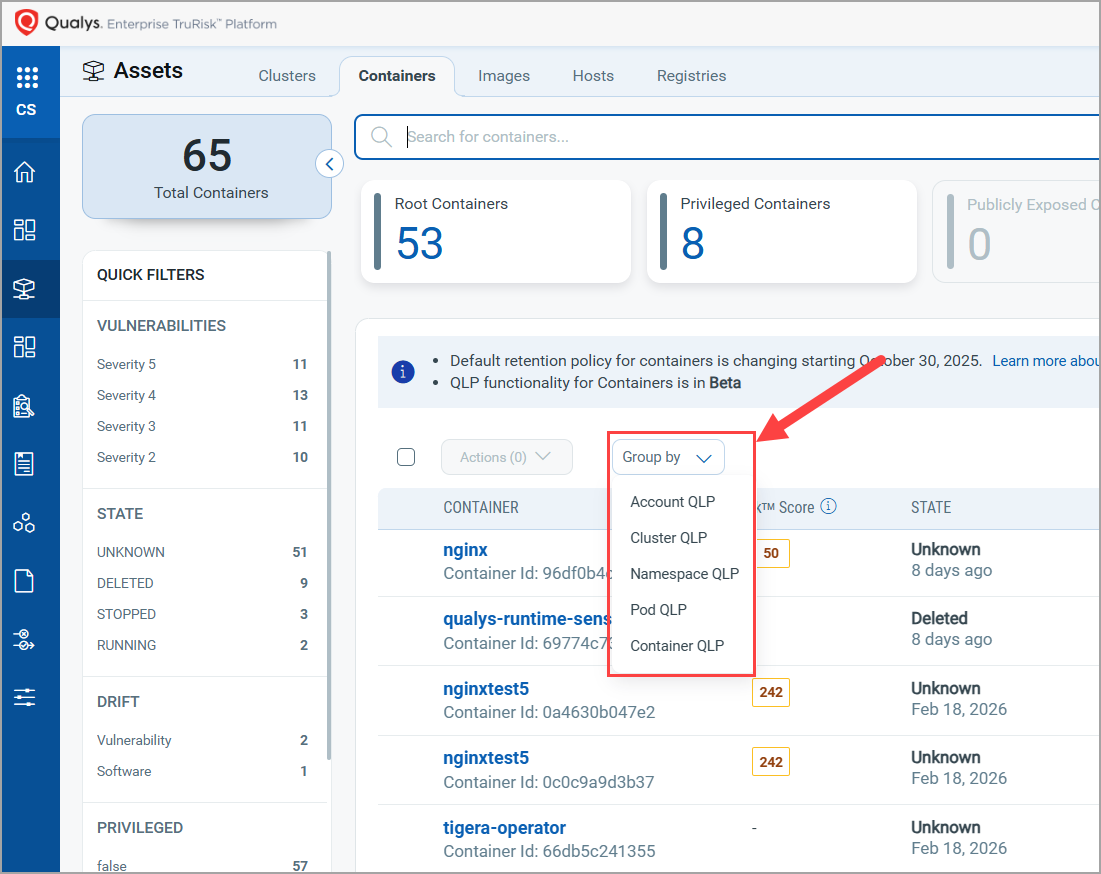Collapse the filters panel with arrow button
Screen dimensions: 1101x874
pyautogui.click(x=329, y=163)
